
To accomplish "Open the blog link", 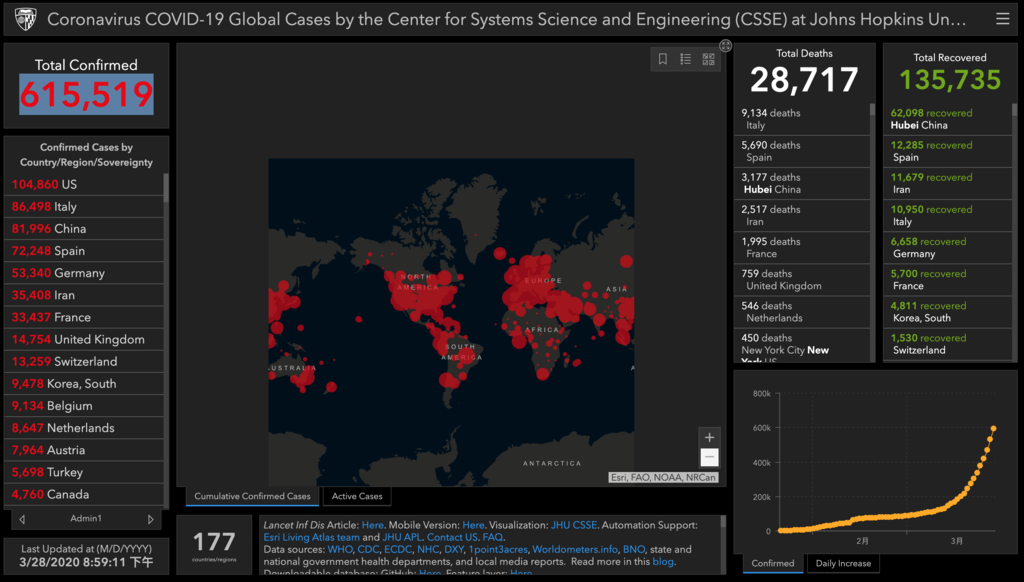I will 663,562.
